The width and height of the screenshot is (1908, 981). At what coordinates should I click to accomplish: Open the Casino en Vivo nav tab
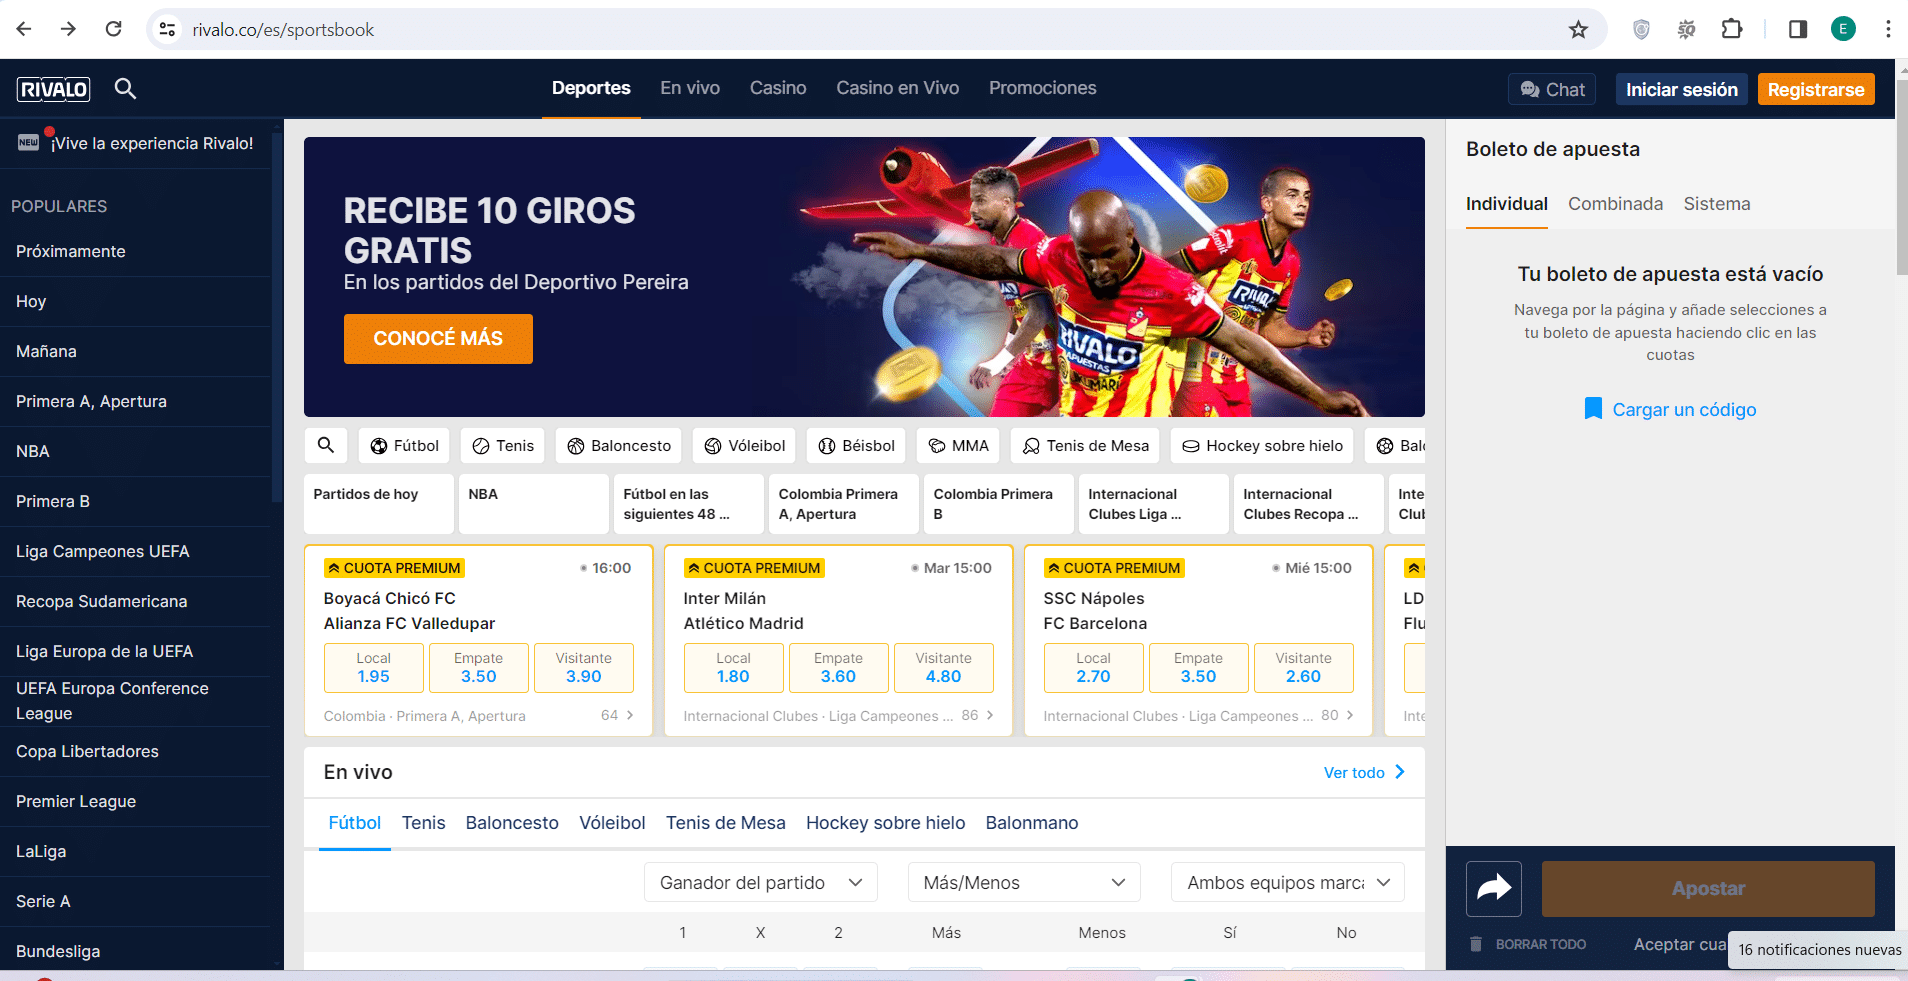(x=898, y=88)
